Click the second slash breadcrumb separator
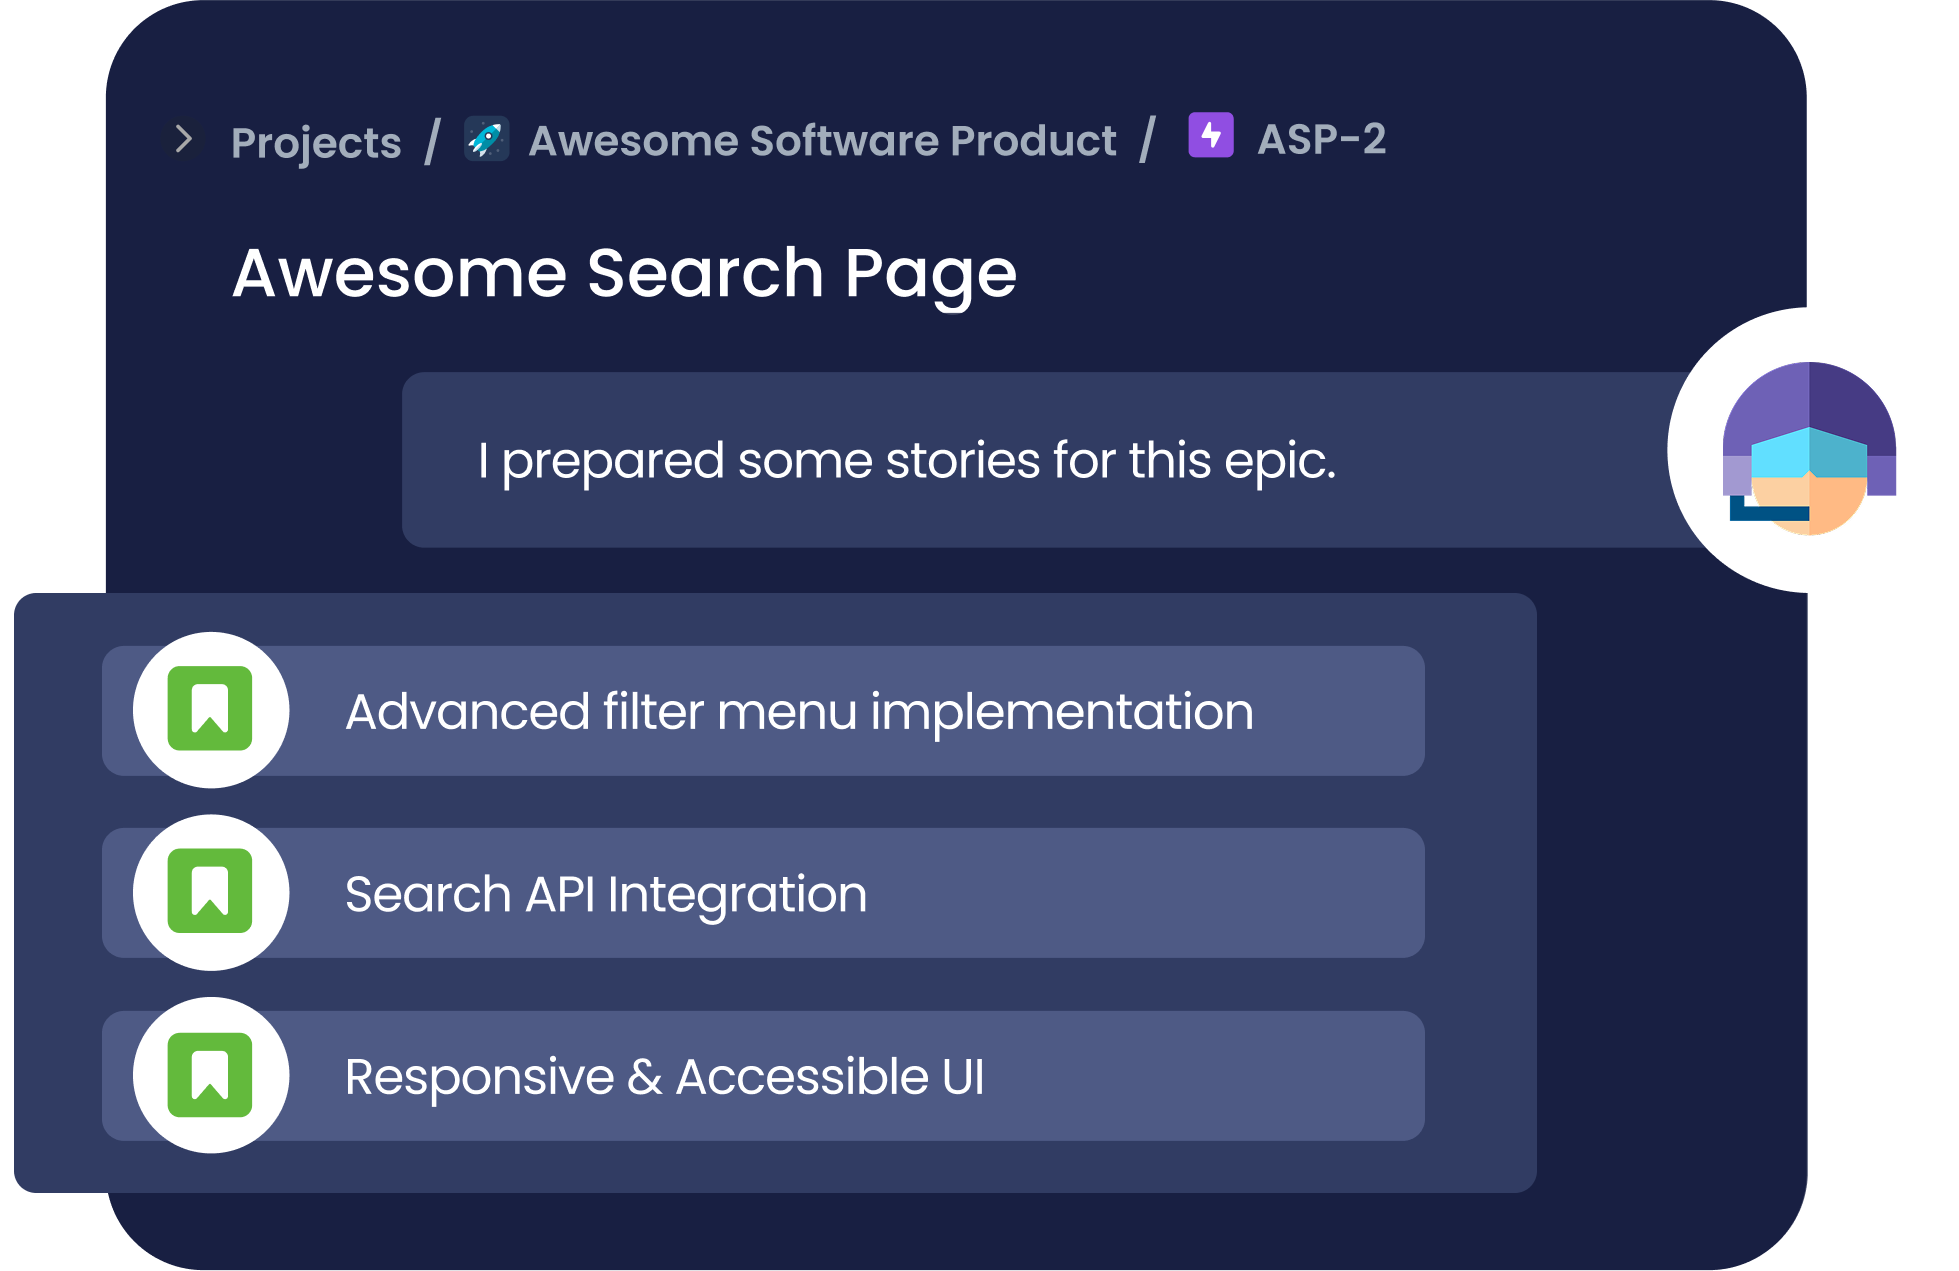The image size is (1959, 1271). [1147, 140]
